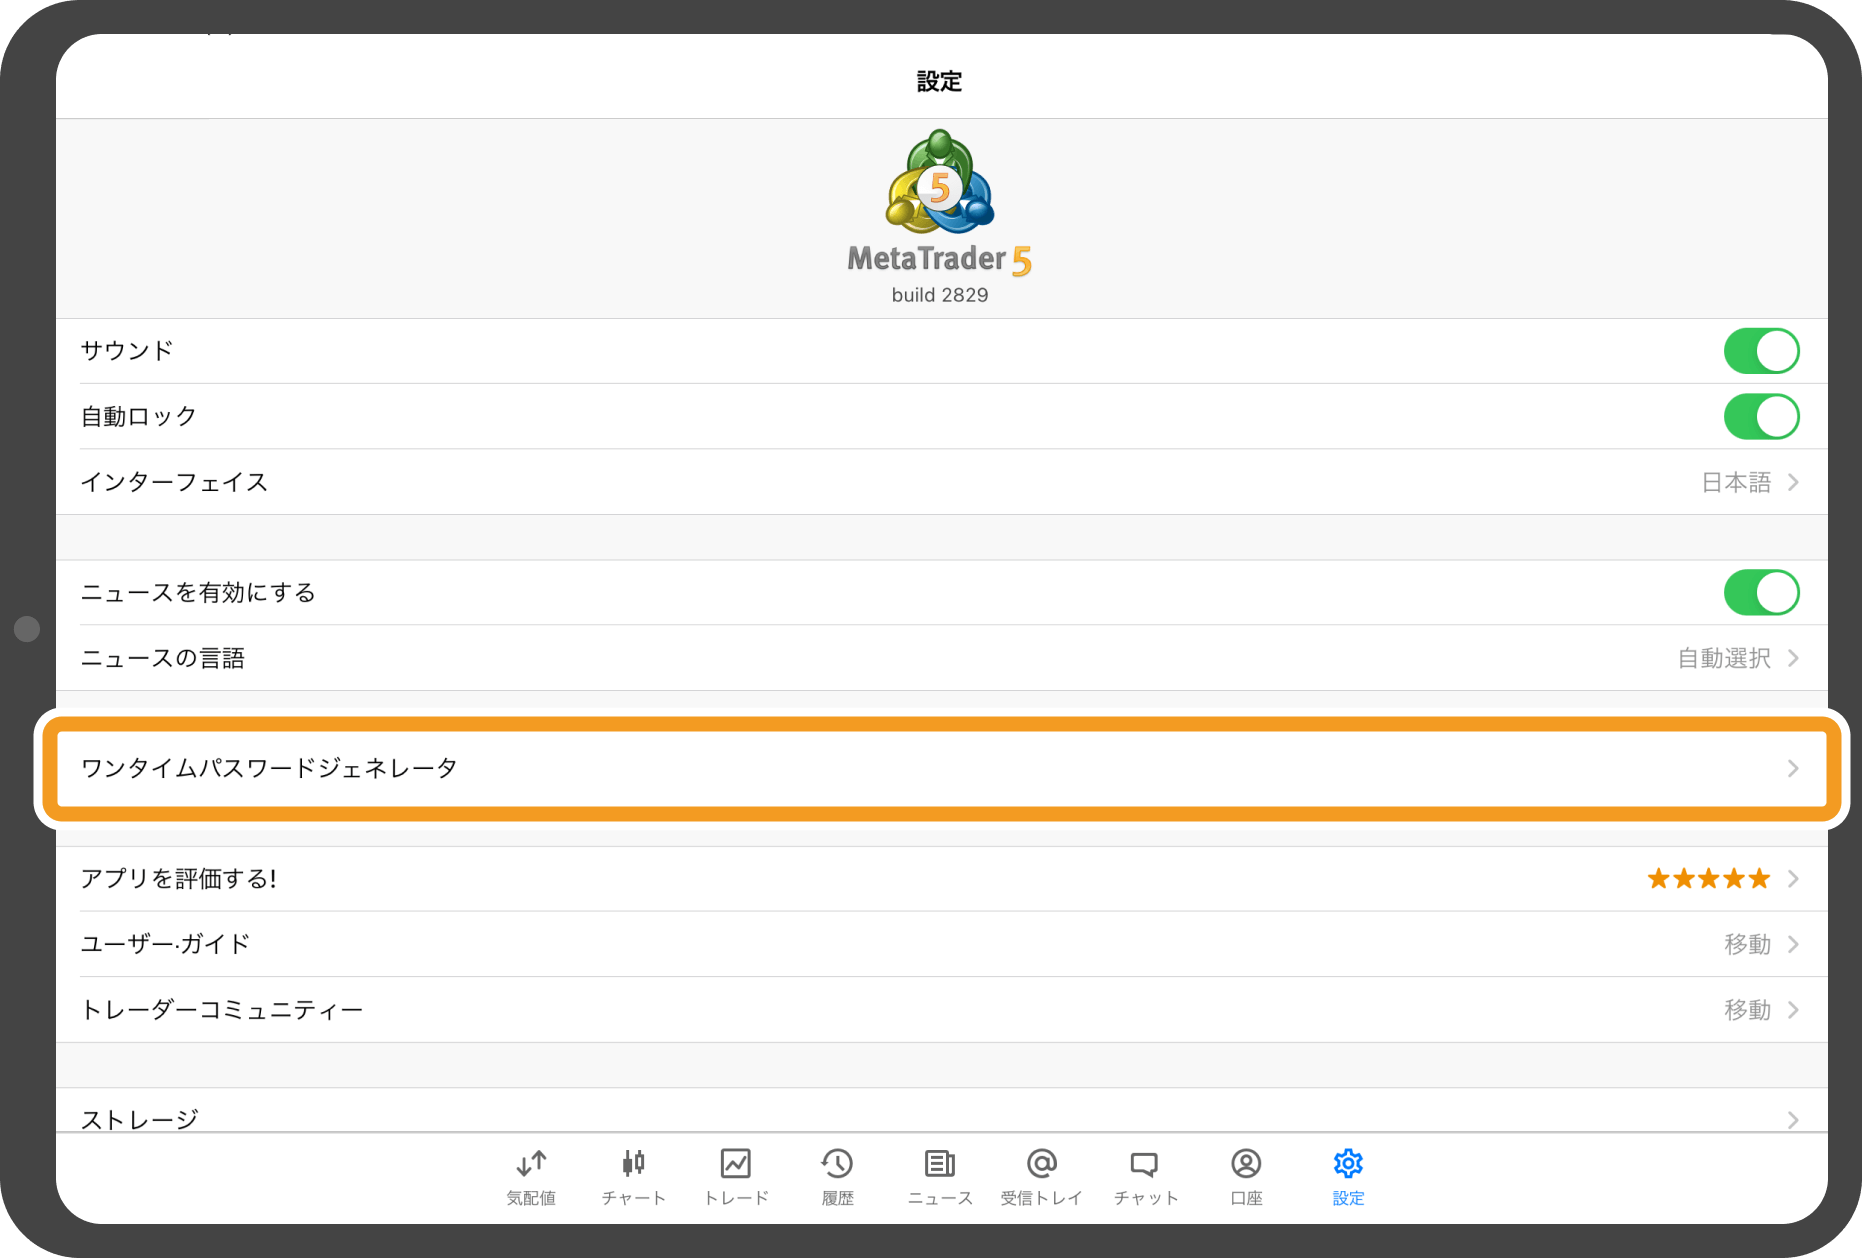This screenshot has width=1862, height=1258.
Task: Tap the ユーザー·ガイド row label
Action: tap(165, 944)
